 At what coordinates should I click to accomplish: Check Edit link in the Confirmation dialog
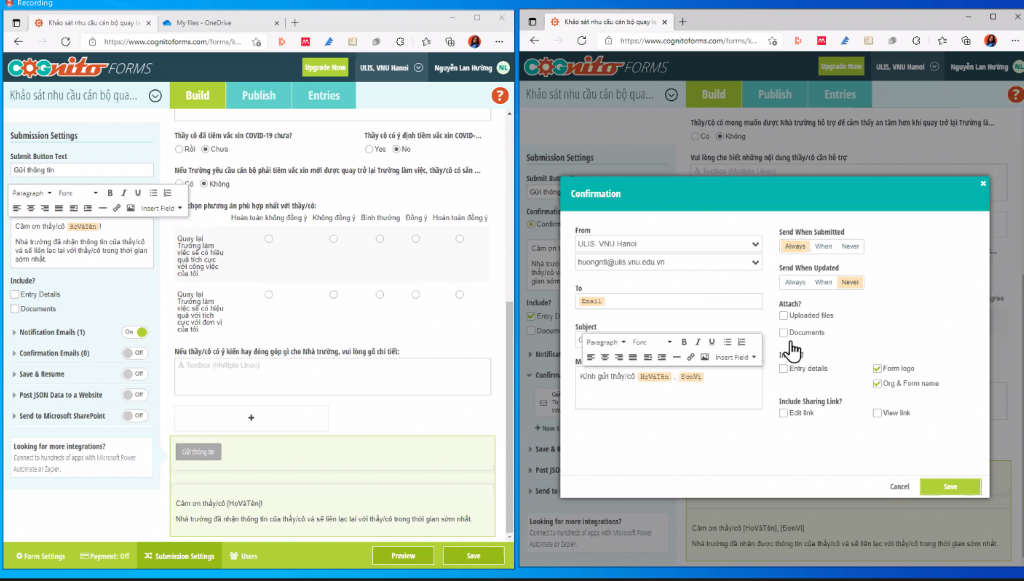[x=783, y=413]
